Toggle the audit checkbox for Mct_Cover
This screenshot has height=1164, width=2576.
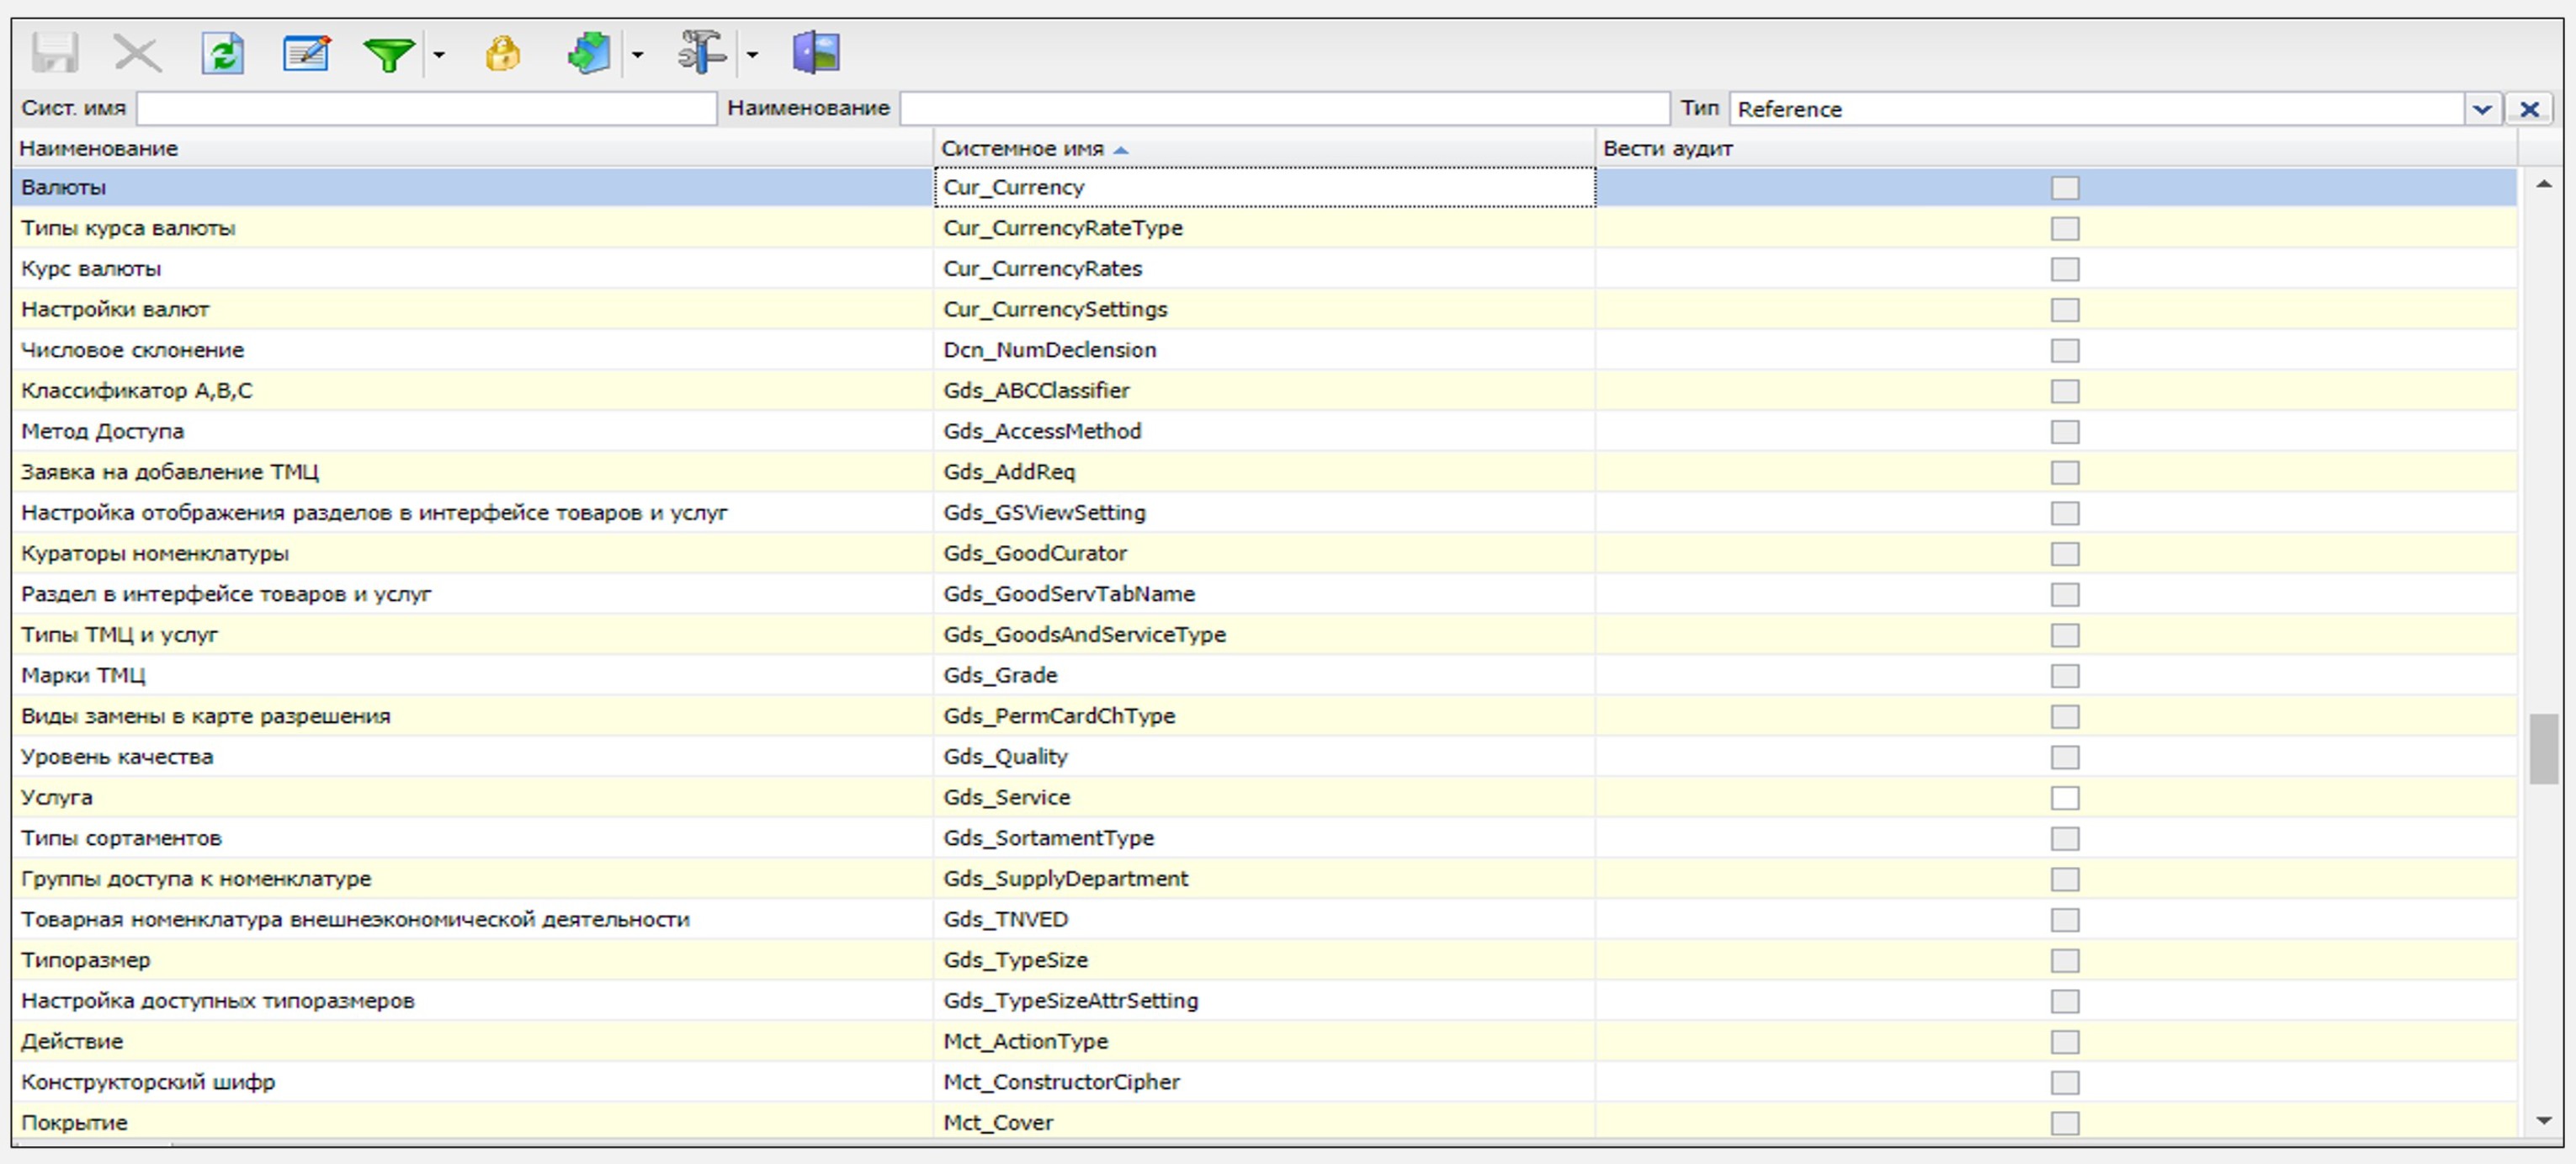pos(2066,1122)
